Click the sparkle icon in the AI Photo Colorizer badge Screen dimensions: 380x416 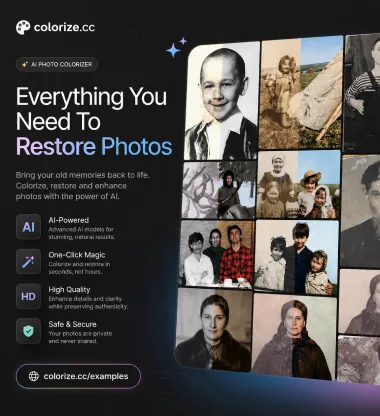(25, 64)
